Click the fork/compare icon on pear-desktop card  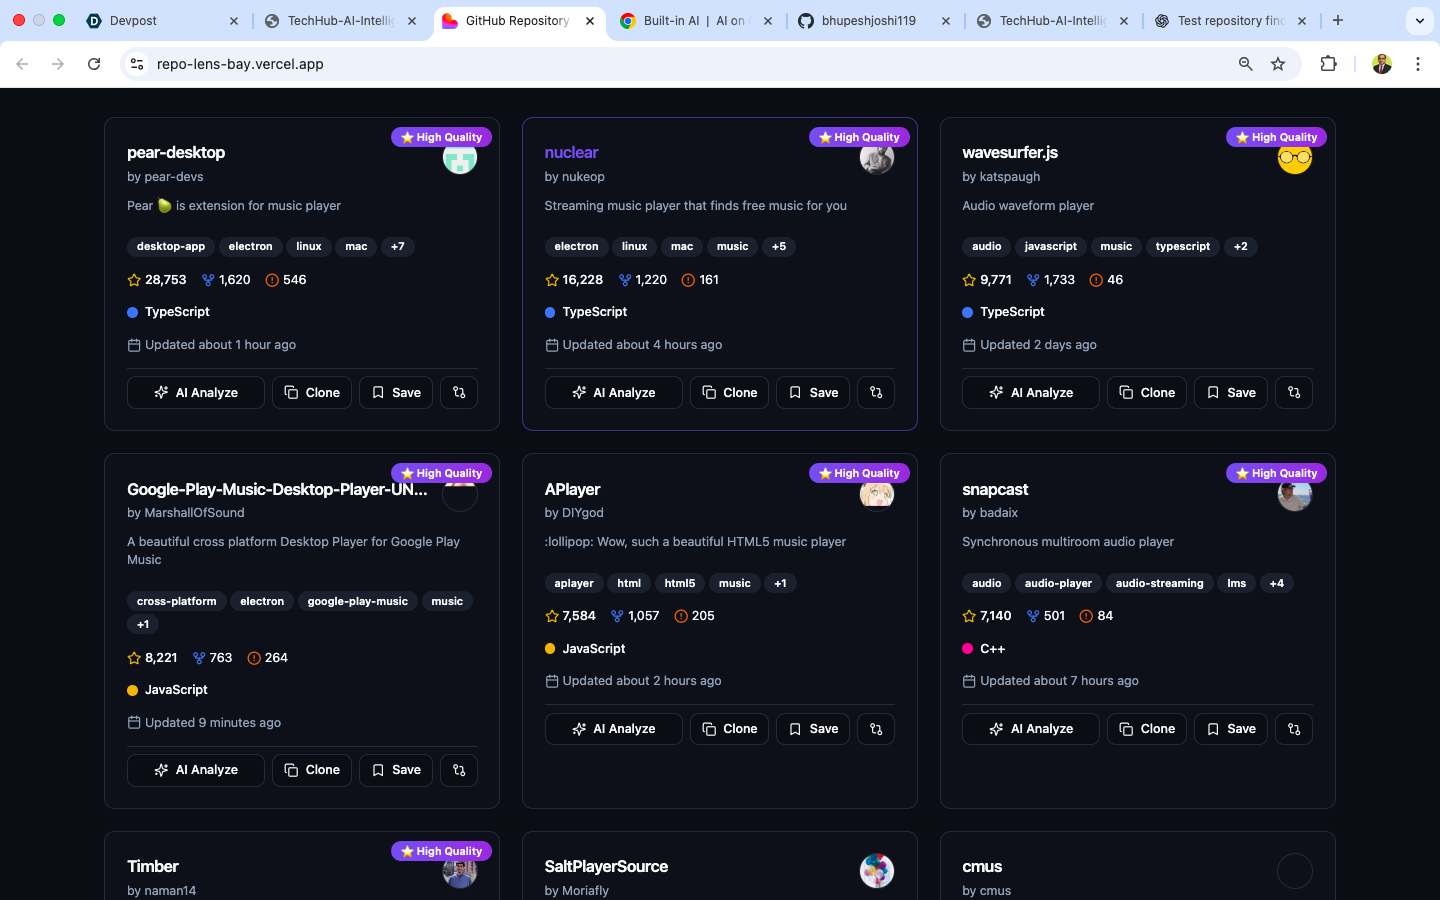coord(459,393)
